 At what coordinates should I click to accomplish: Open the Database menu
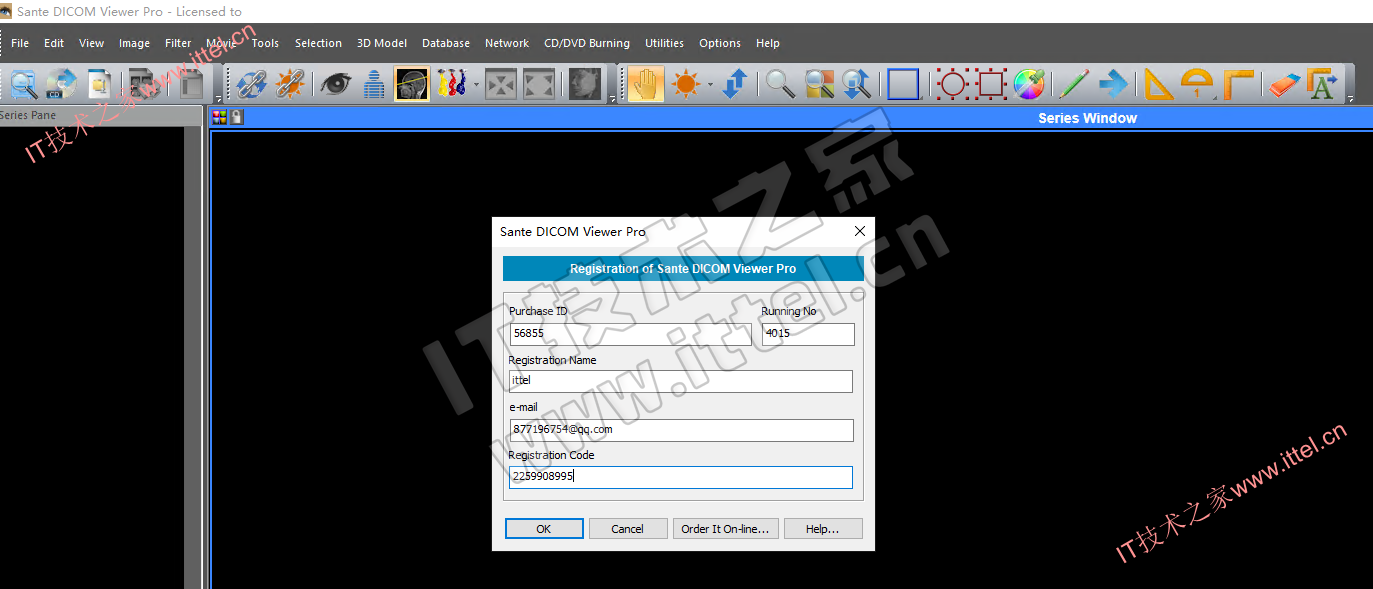(x=446, y=43)
